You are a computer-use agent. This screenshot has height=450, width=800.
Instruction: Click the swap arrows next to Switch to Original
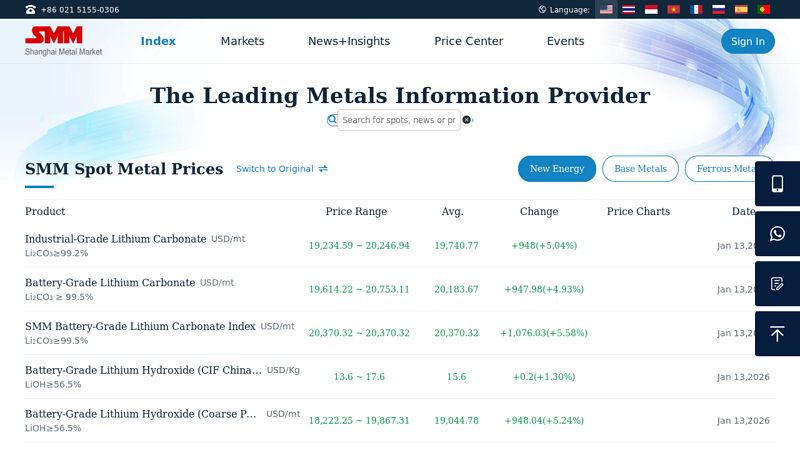click(323, 169)
